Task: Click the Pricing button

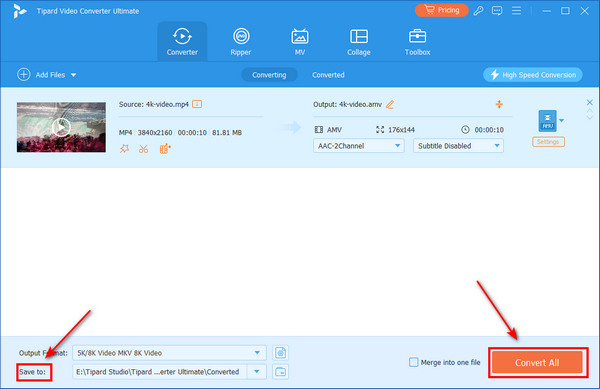Action: (442, 10)
